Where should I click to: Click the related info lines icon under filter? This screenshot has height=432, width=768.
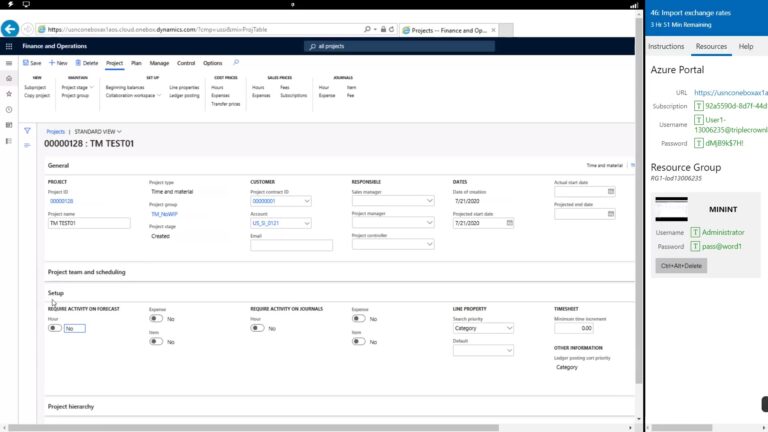click(x=27, y=145)
